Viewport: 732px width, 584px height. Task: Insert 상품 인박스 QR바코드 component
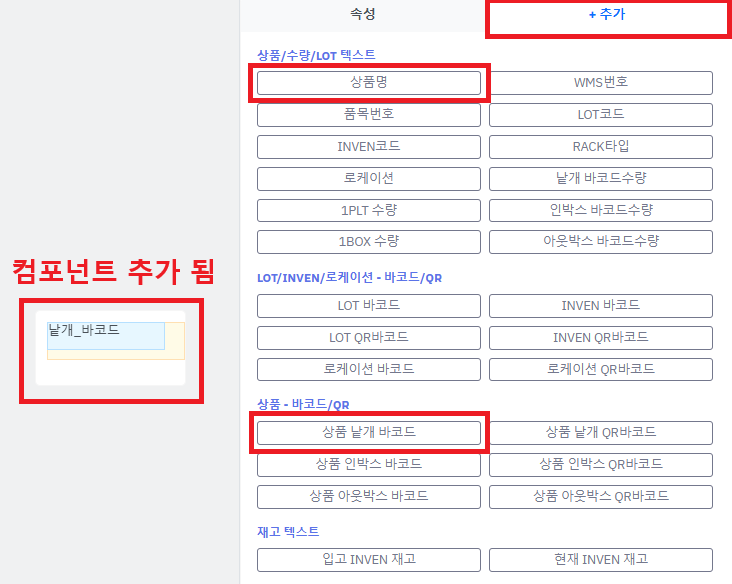coord(600,464)
